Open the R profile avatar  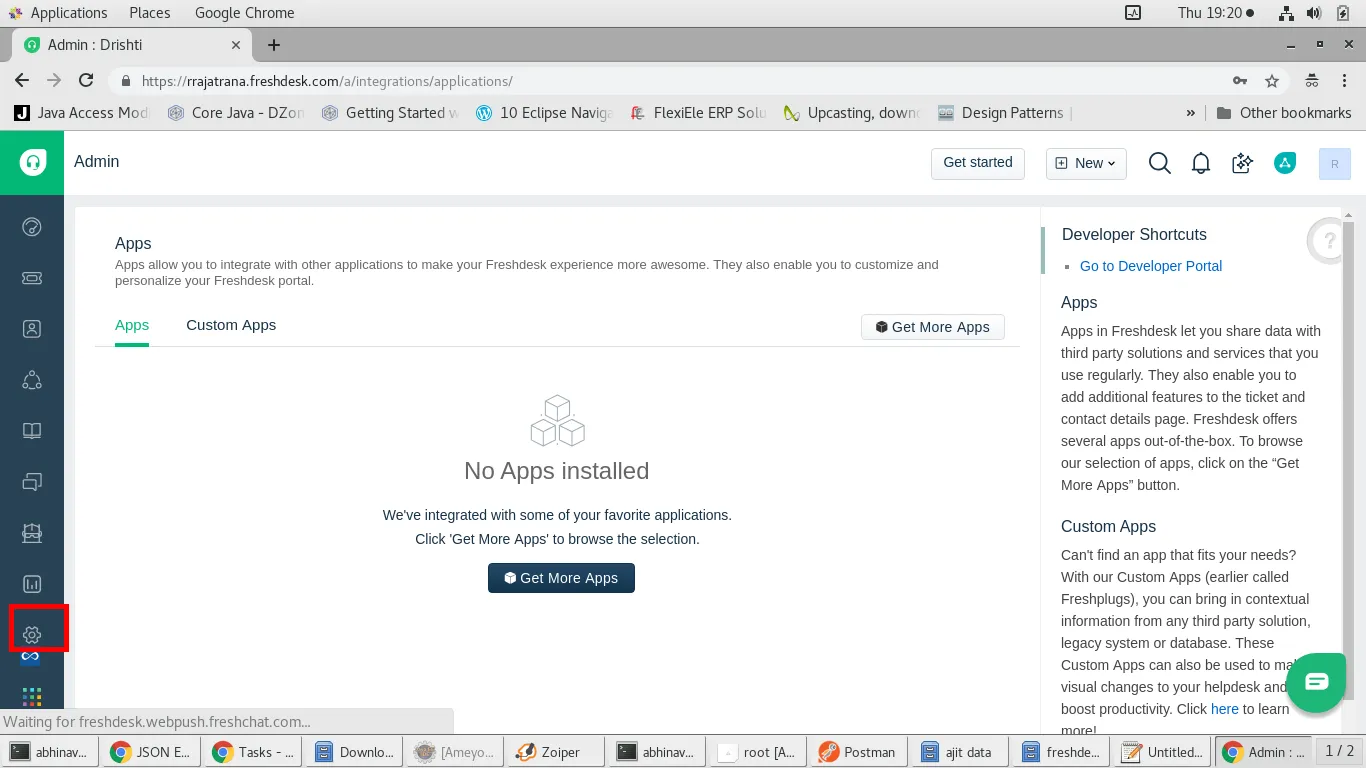pyautogui.click(x=1335, y=164)
